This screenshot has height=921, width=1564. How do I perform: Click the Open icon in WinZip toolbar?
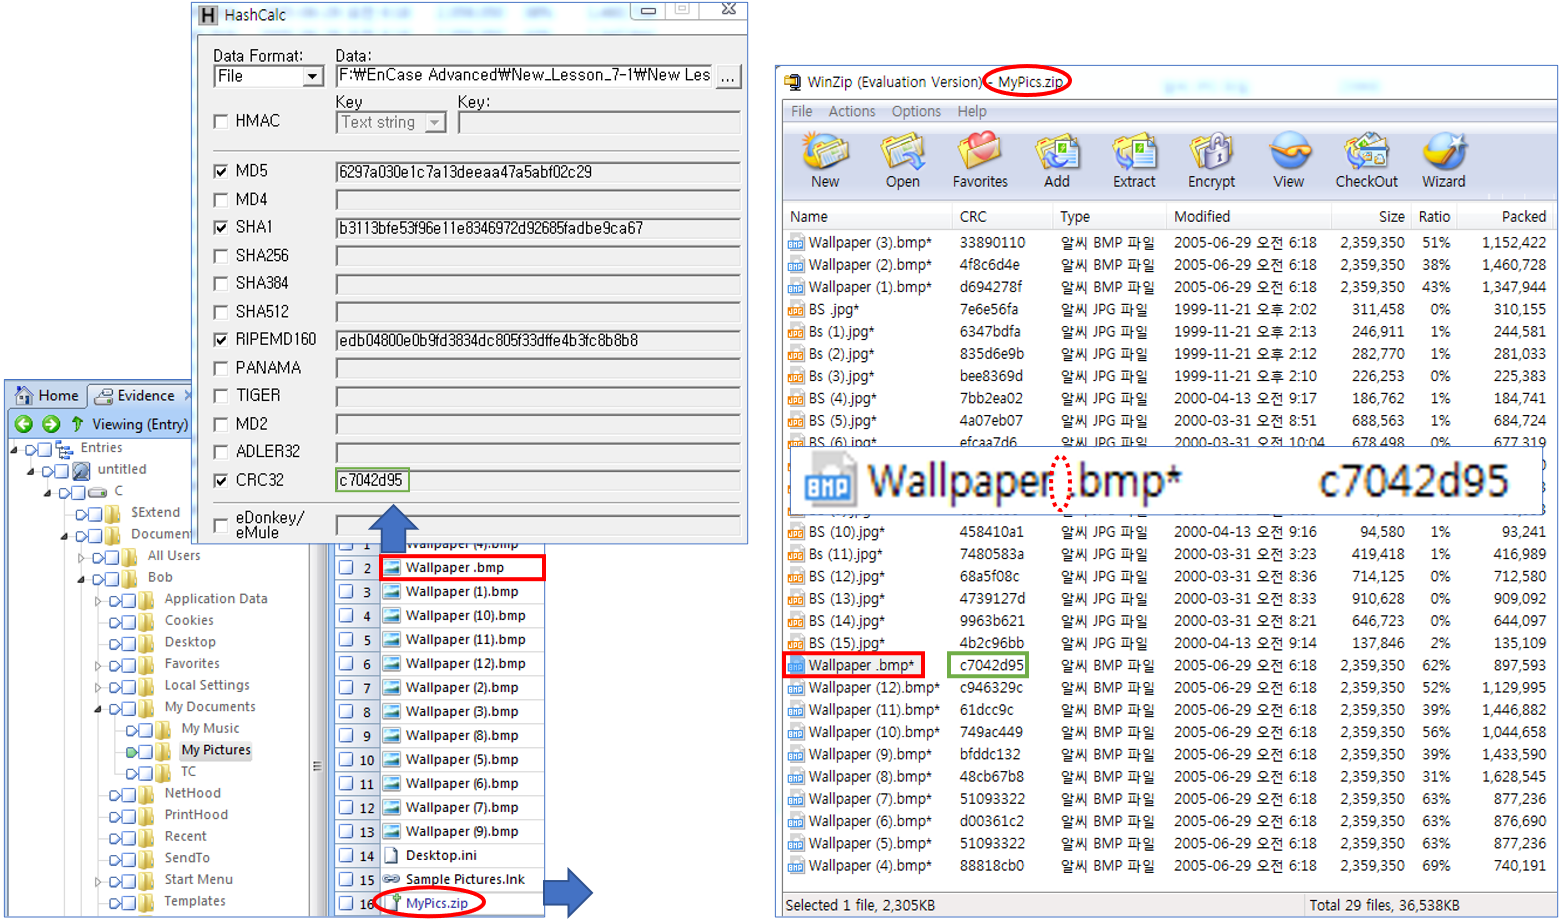(902, 153)
